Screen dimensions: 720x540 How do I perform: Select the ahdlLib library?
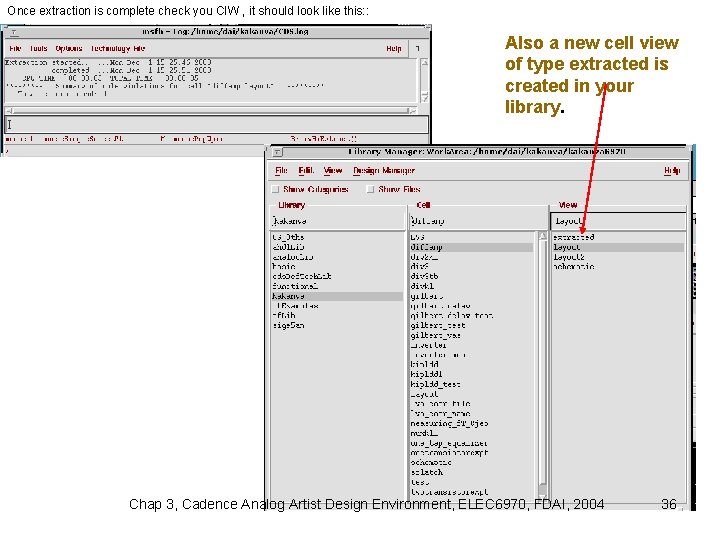coord(288,247)
